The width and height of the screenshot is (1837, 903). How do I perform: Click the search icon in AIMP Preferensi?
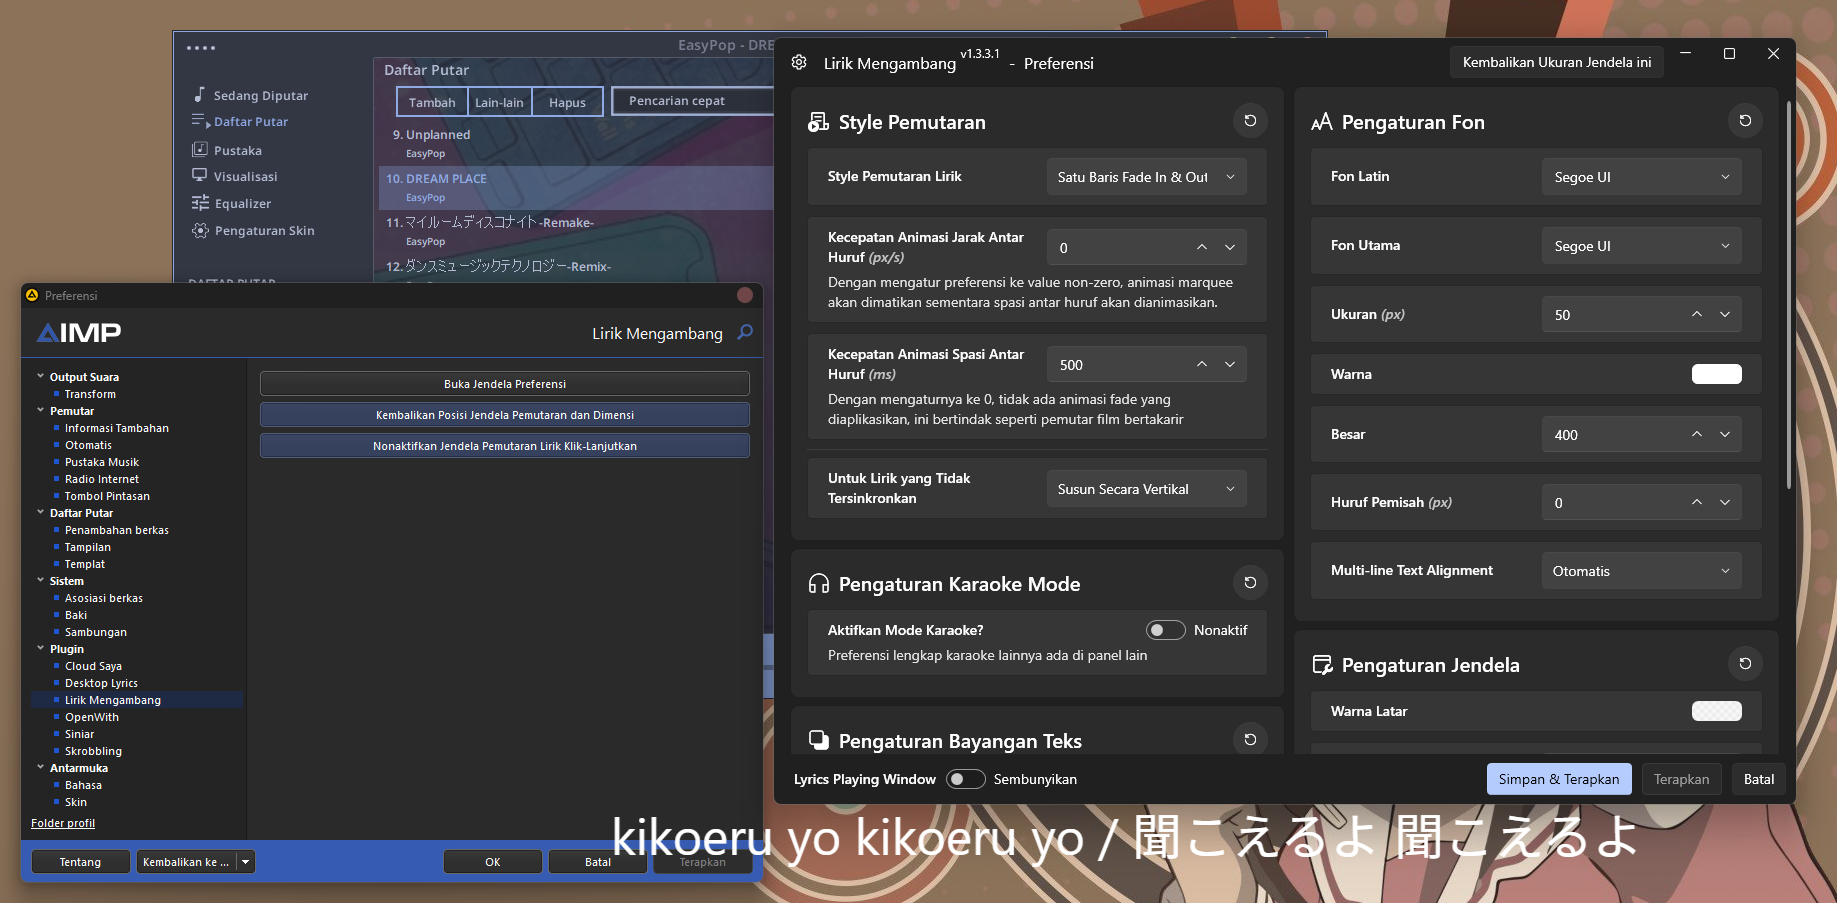click(x=745, y=332)
